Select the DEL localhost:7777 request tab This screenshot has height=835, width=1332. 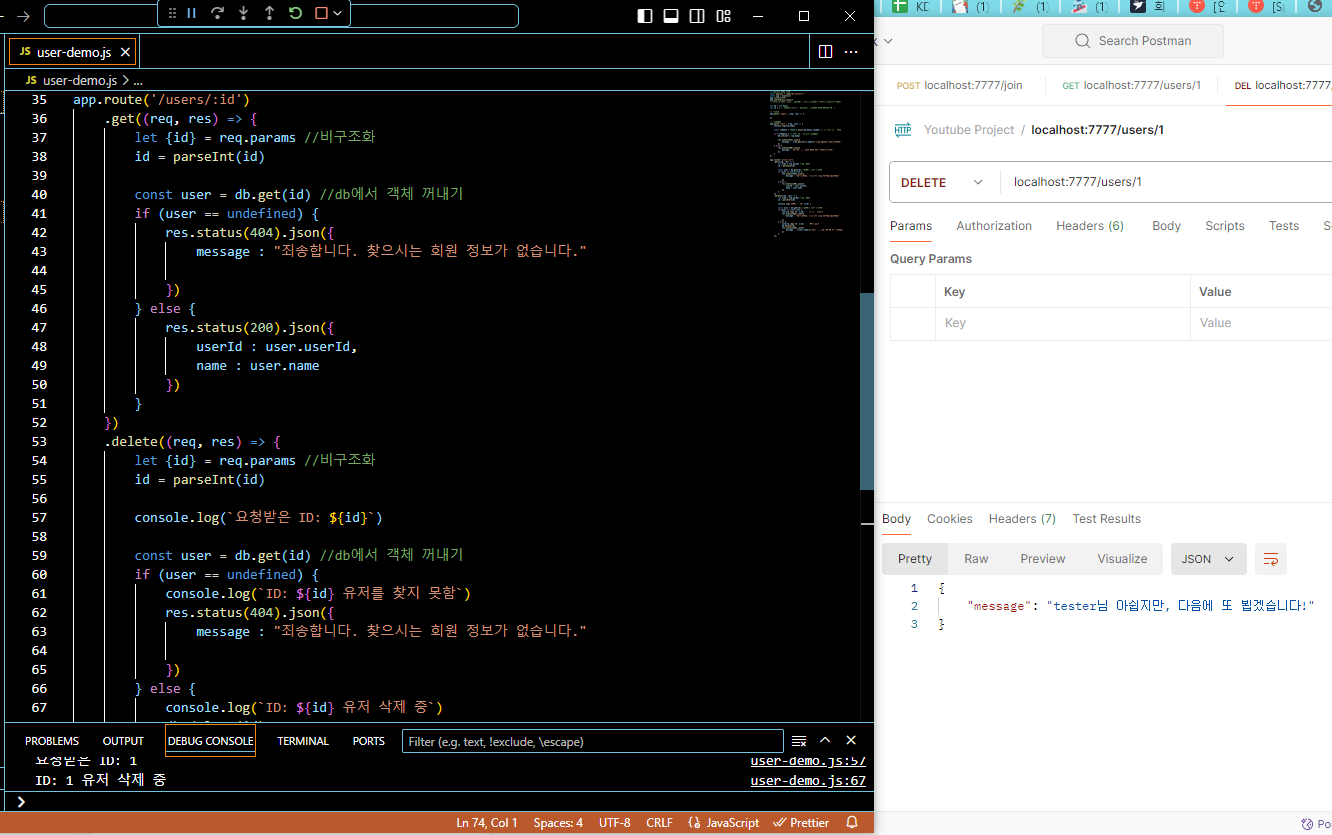click(x=1281, y=86)
